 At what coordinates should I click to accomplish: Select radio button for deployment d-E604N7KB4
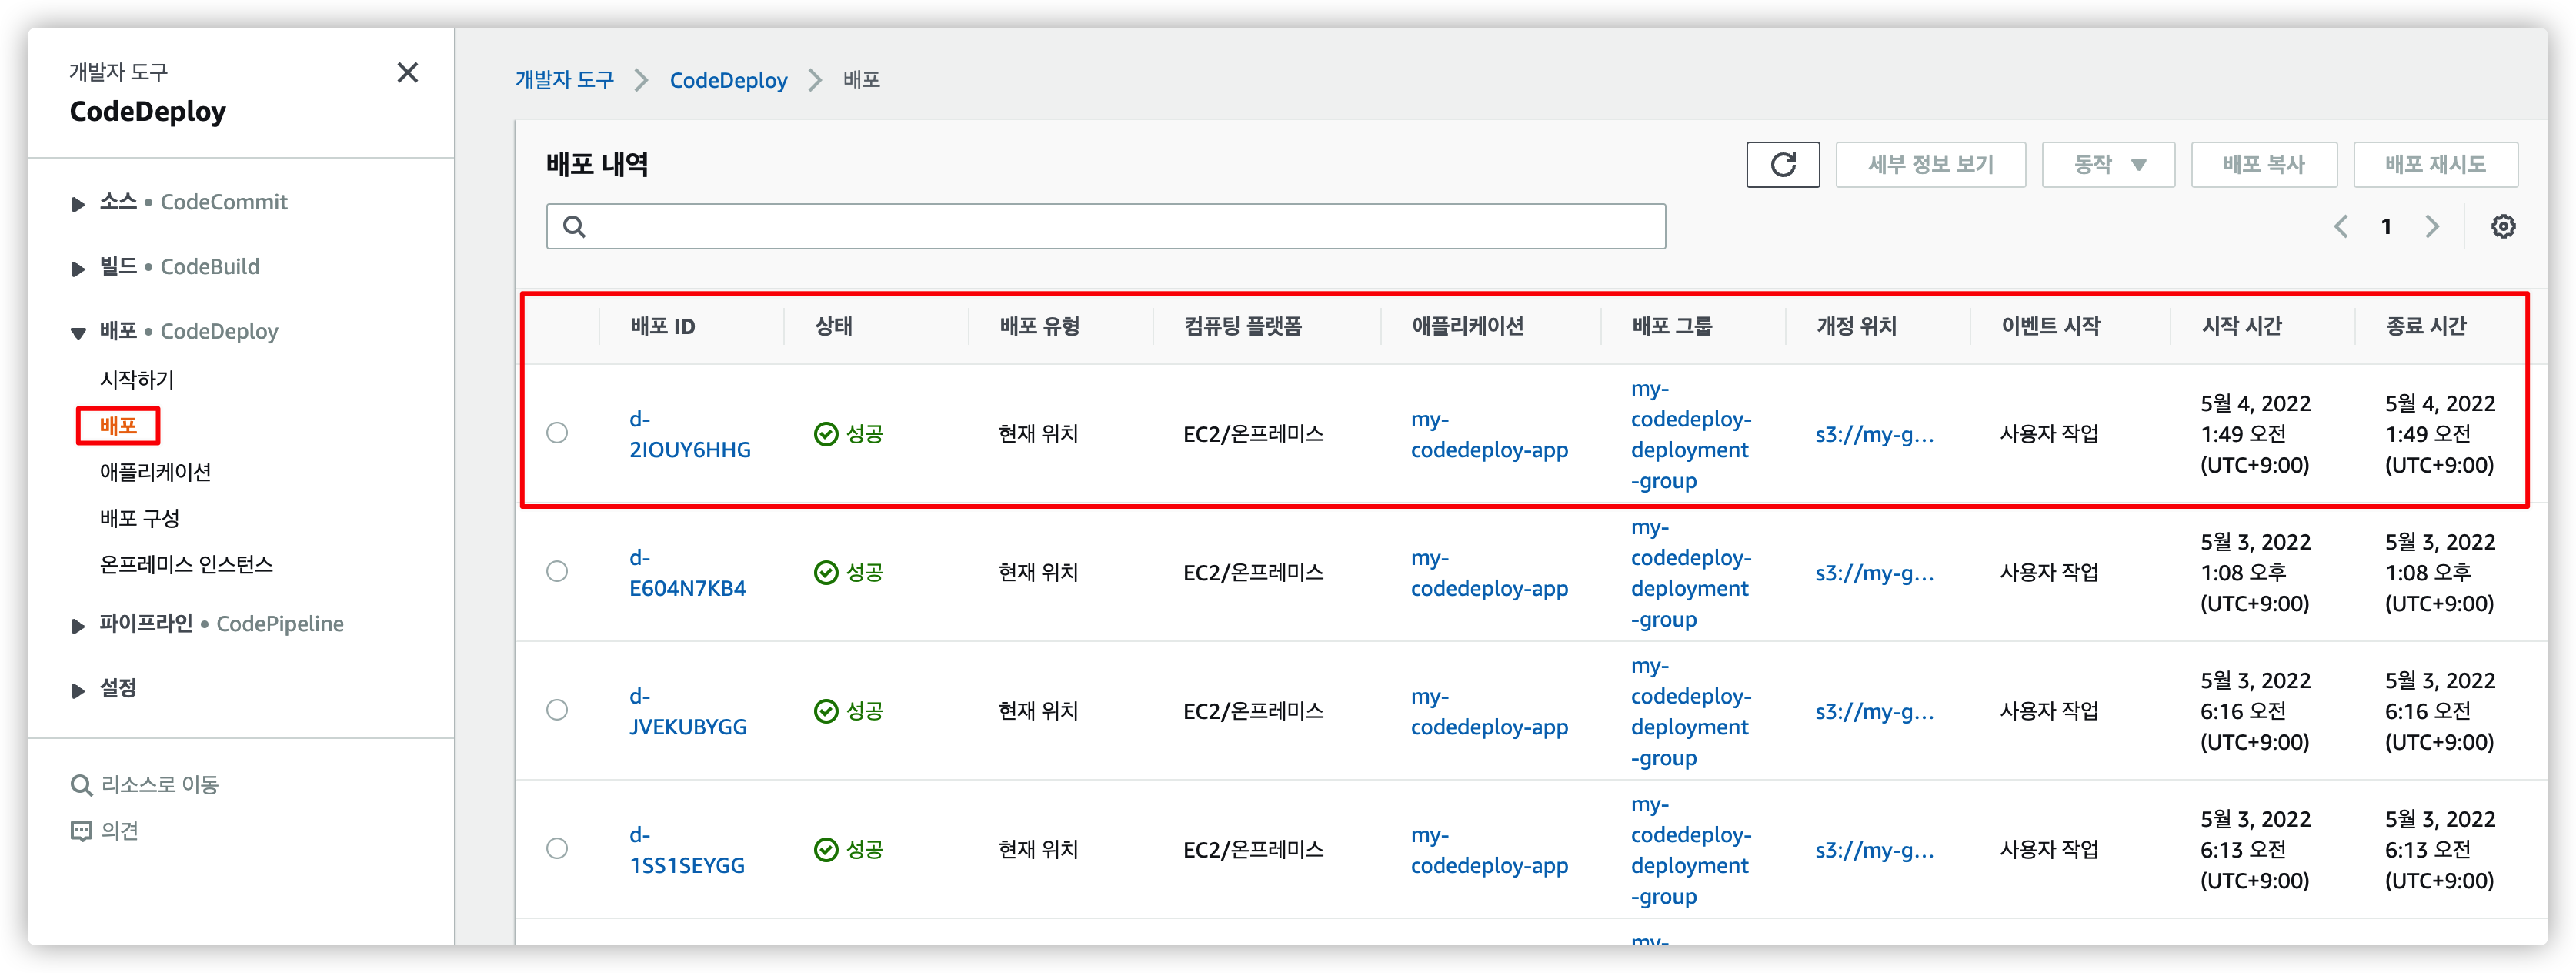pos(557,572)
